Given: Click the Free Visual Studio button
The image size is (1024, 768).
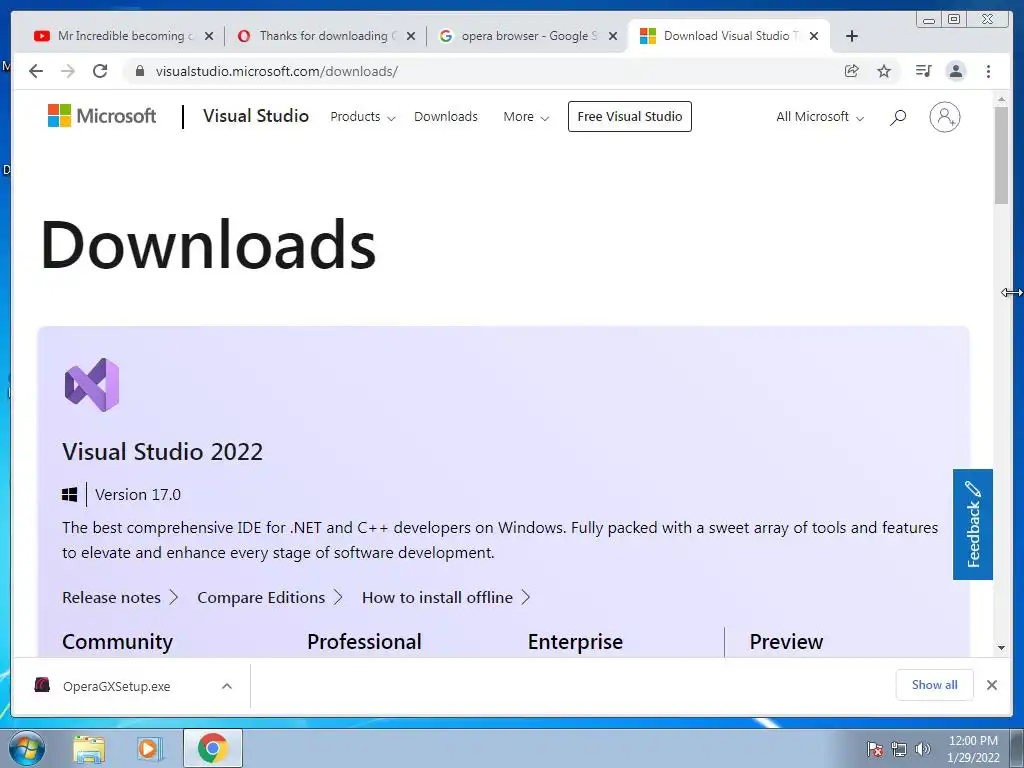Looking at the screenshot, I should [630, 116].
